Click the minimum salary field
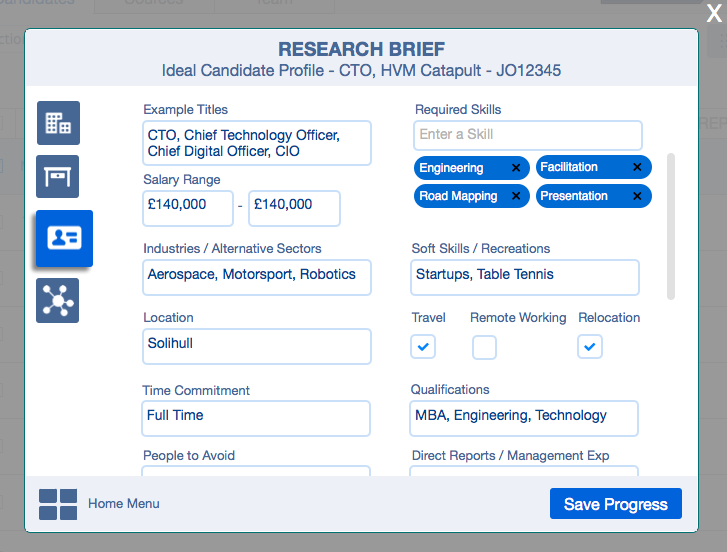 click(188, 209)
